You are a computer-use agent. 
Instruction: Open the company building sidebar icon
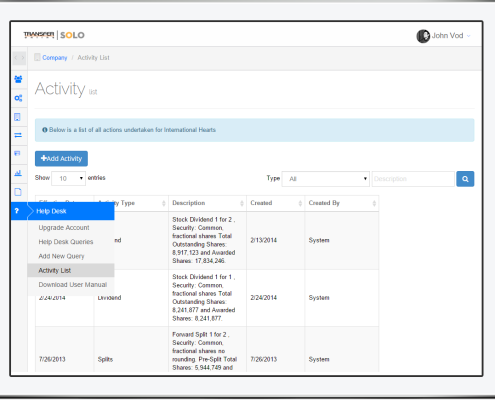(17, 117)
